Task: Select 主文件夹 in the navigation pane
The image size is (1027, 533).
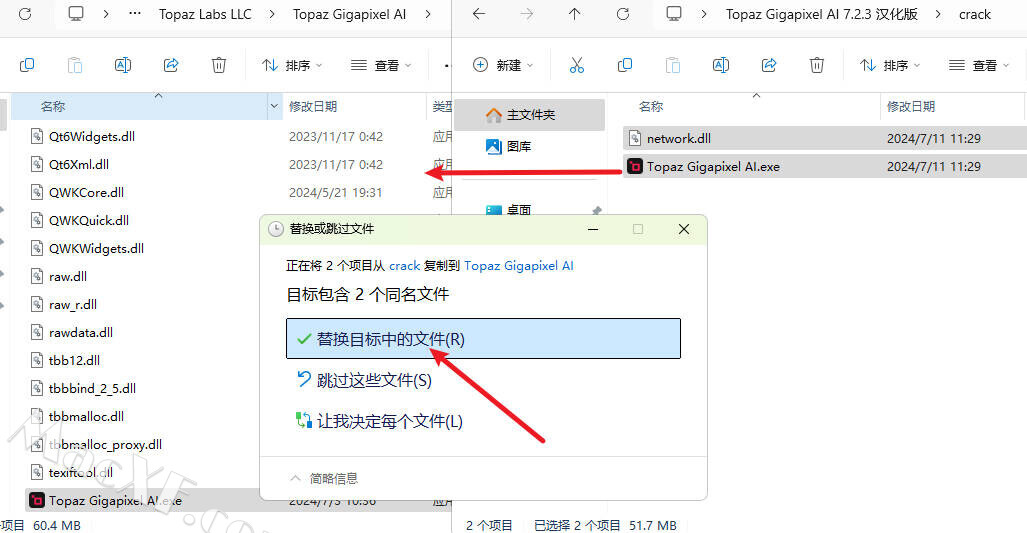Action: tap(529, 115)
